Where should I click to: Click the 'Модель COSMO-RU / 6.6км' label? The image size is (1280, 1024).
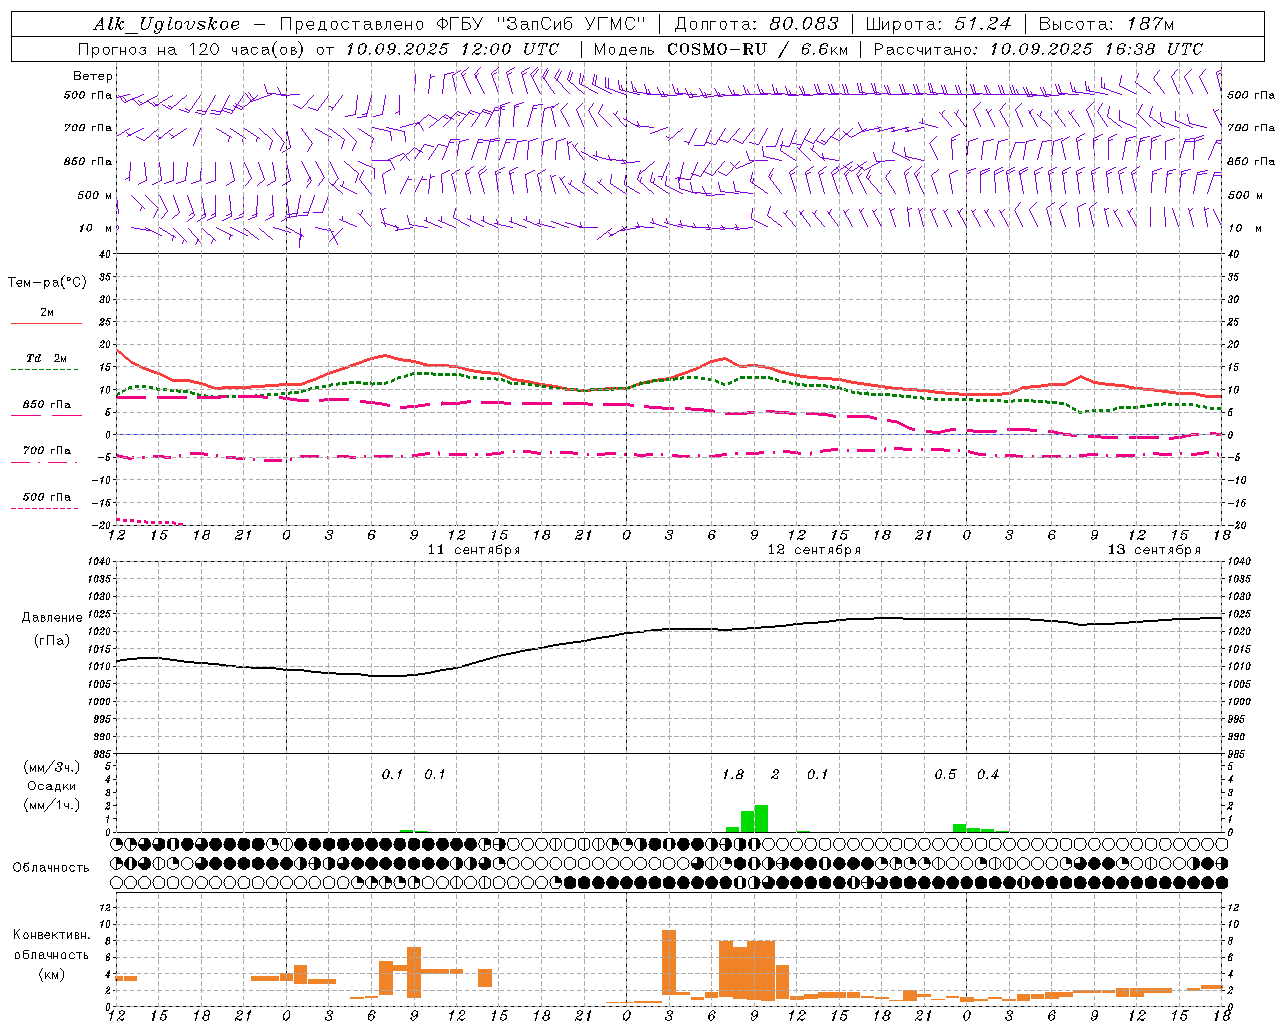point(721,49)
